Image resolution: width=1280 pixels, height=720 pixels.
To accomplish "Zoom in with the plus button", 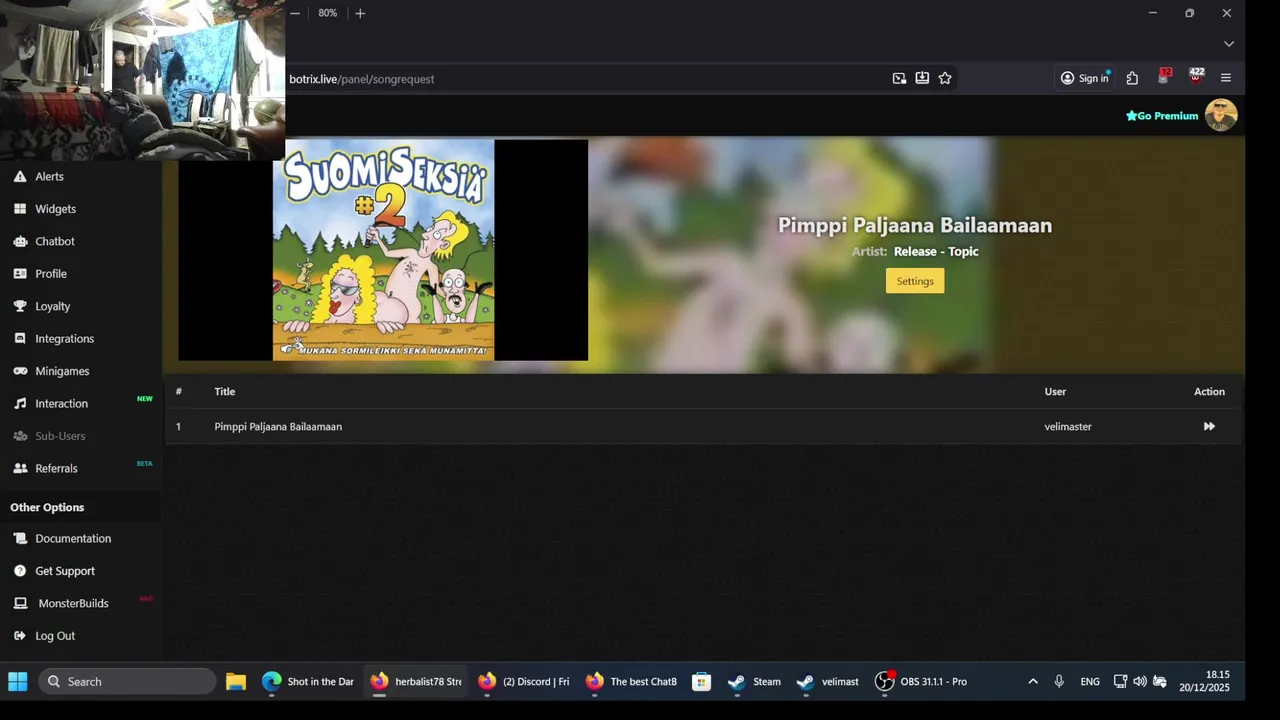I will click(360, 13).
